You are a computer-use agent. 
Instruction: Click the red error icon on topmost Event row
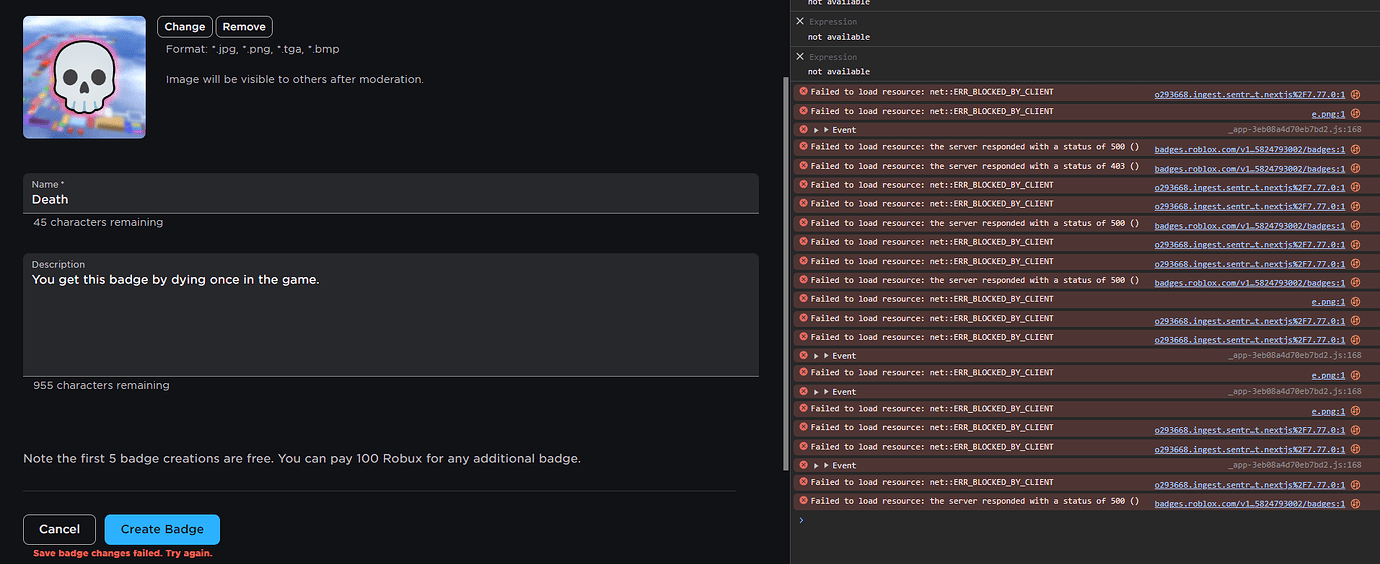803,129
